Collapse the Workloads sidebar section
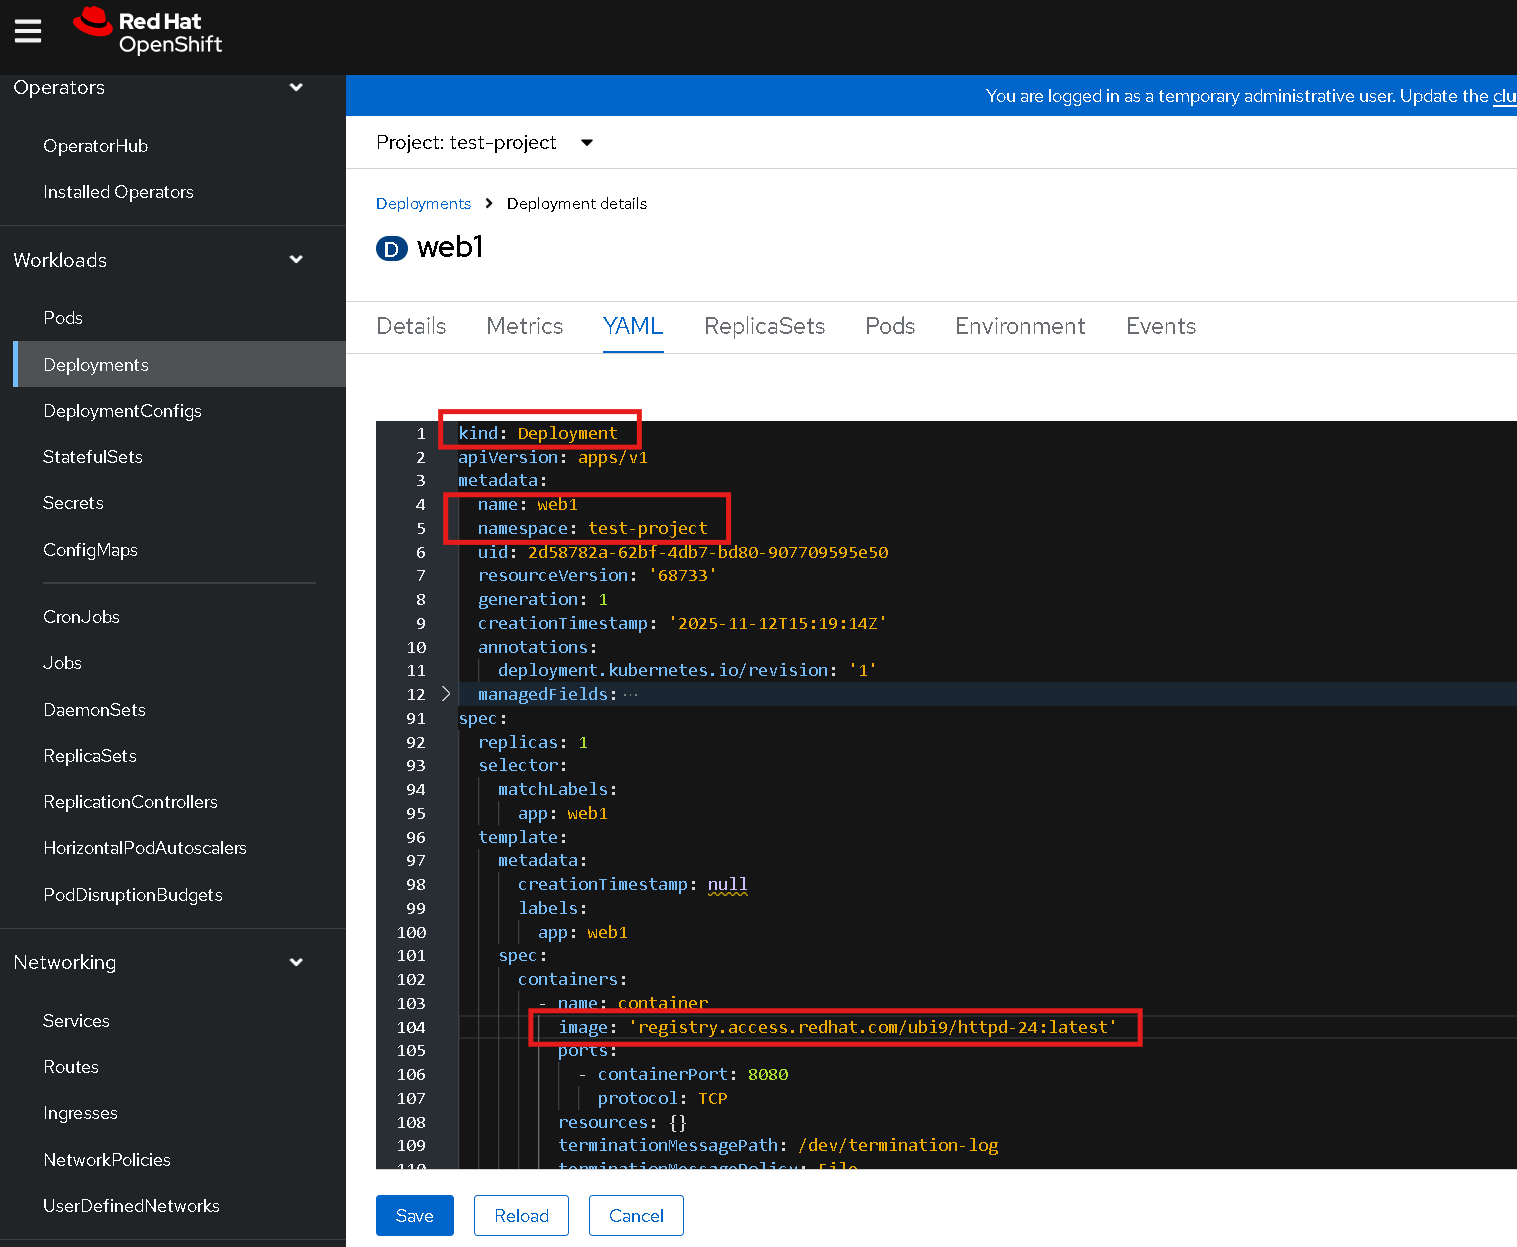1517x1247 pixels. [x=296, y=260]
